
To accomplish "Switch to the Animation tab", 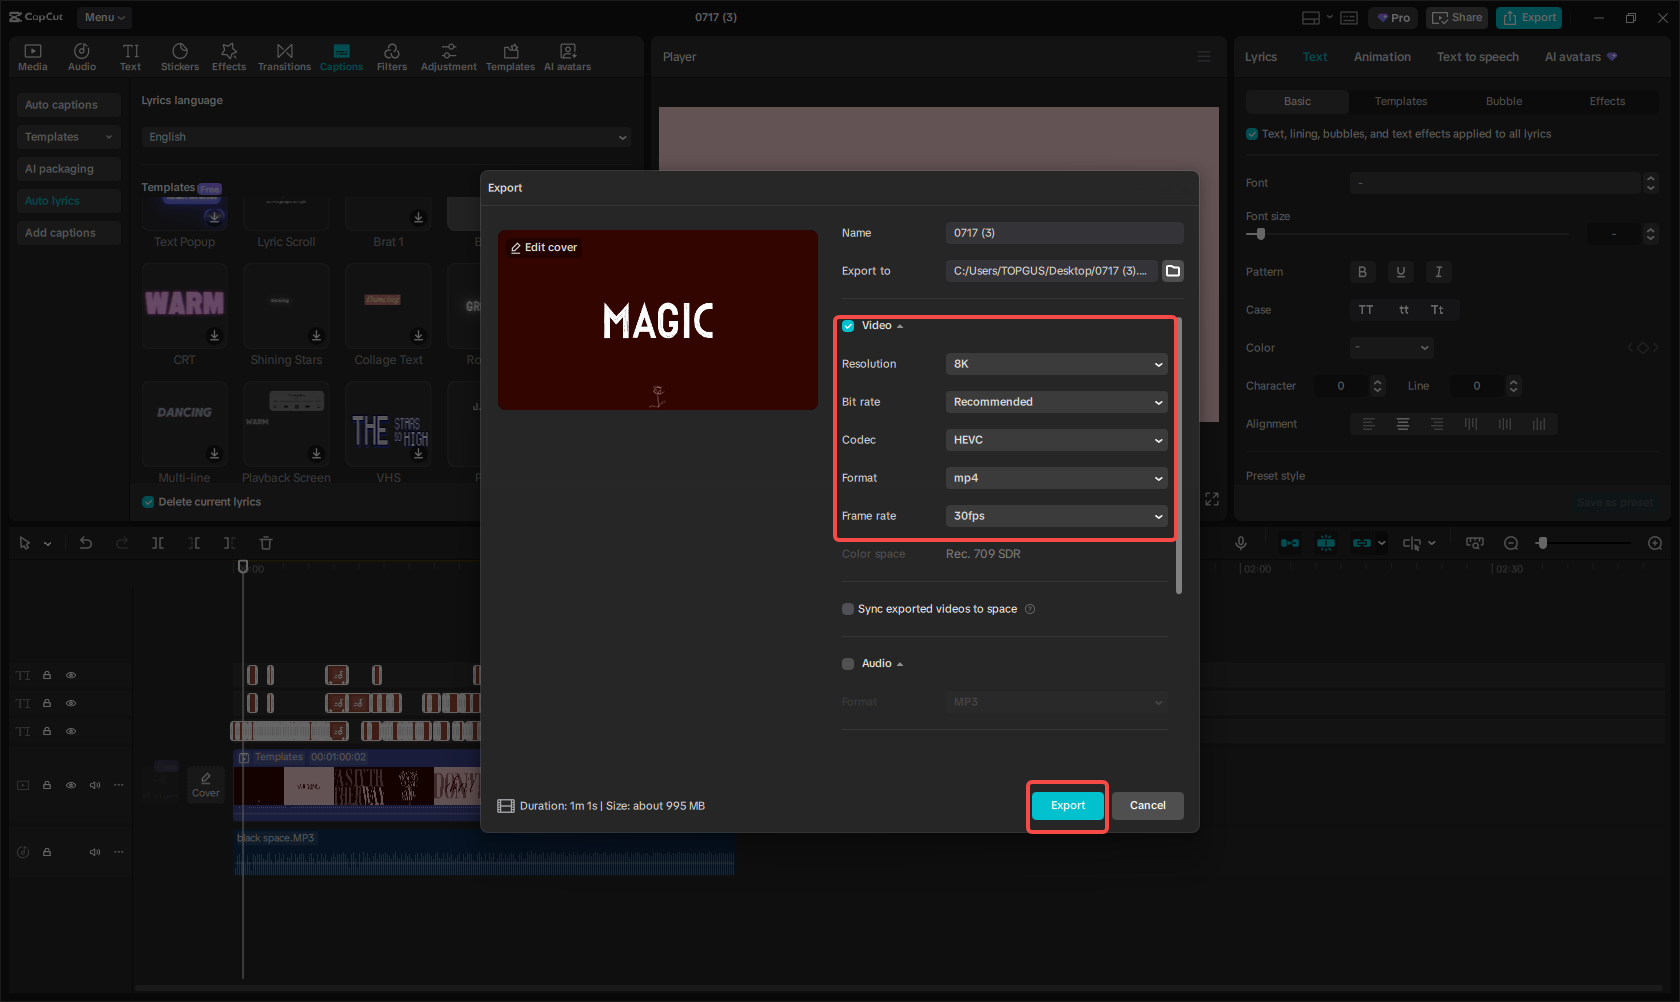I will tap(1382, 56).
